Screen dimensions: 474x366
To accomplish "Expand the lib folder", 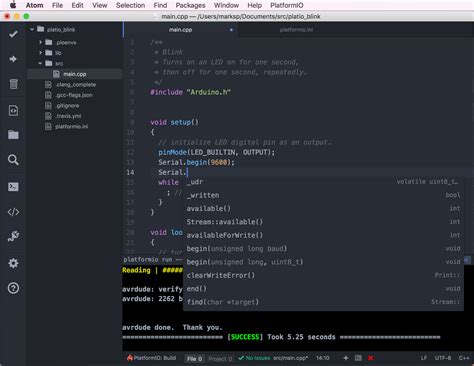I will pos(40,53).
